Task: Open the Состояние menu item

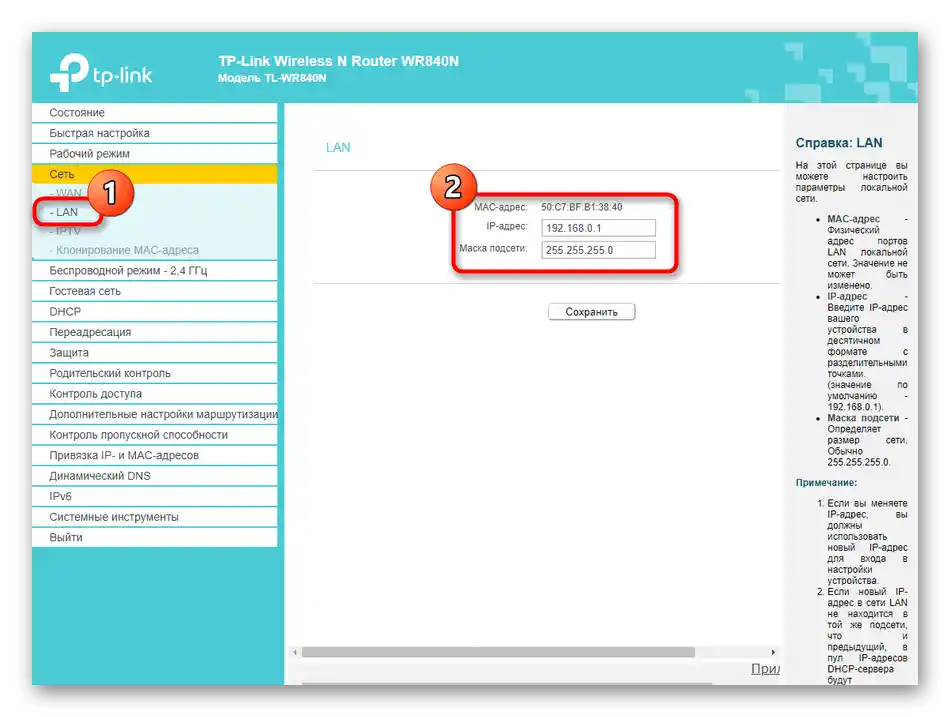Action: [x=155, y=113]
